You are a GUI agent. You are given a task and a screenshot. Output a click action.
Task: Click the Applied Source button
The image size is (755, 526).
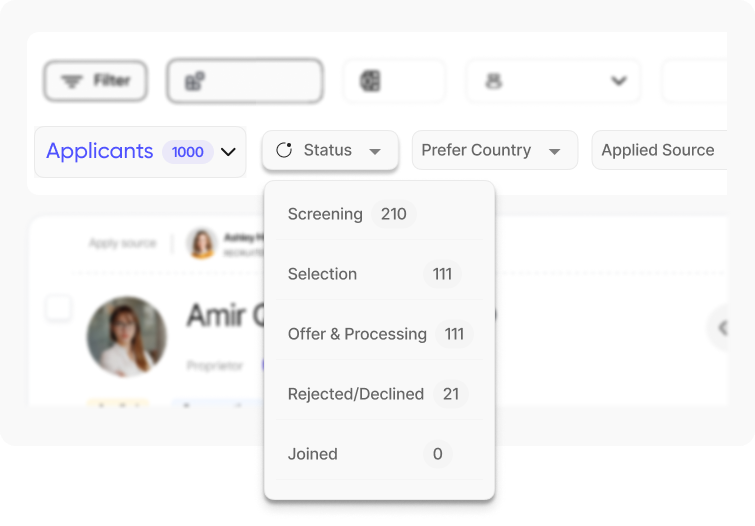pyautogui.click(x=659, y=150)
